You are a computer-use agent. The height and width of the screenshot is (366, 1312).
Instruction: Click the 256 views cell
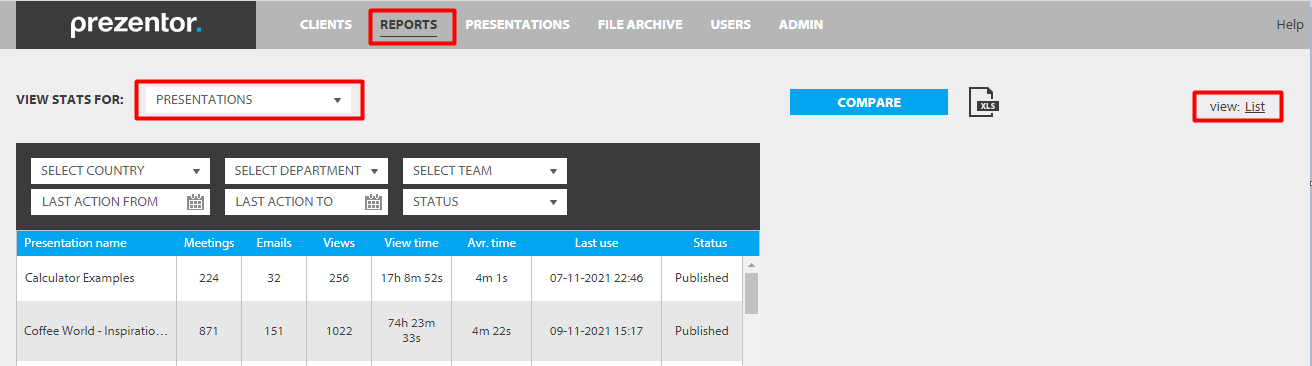(x=339, y=278)
